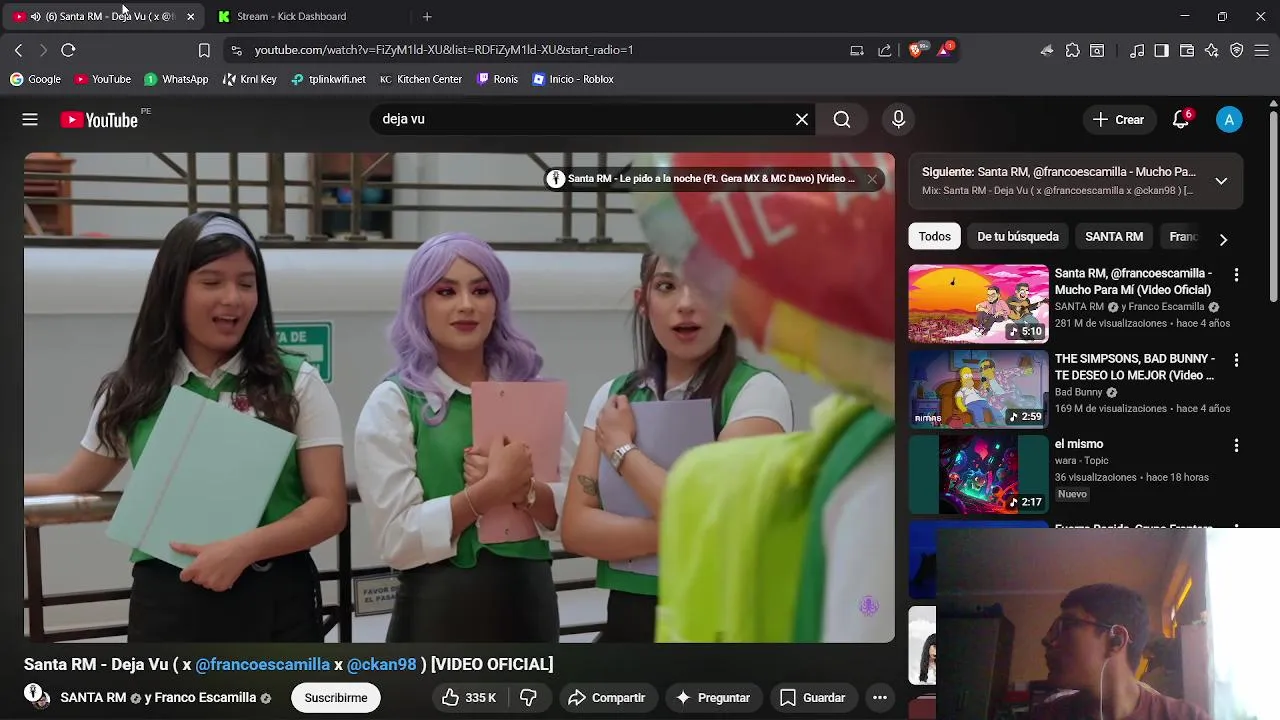1280x720 pixels.
Task: Open Brave Wallet icon
Action: (1187, 50)
